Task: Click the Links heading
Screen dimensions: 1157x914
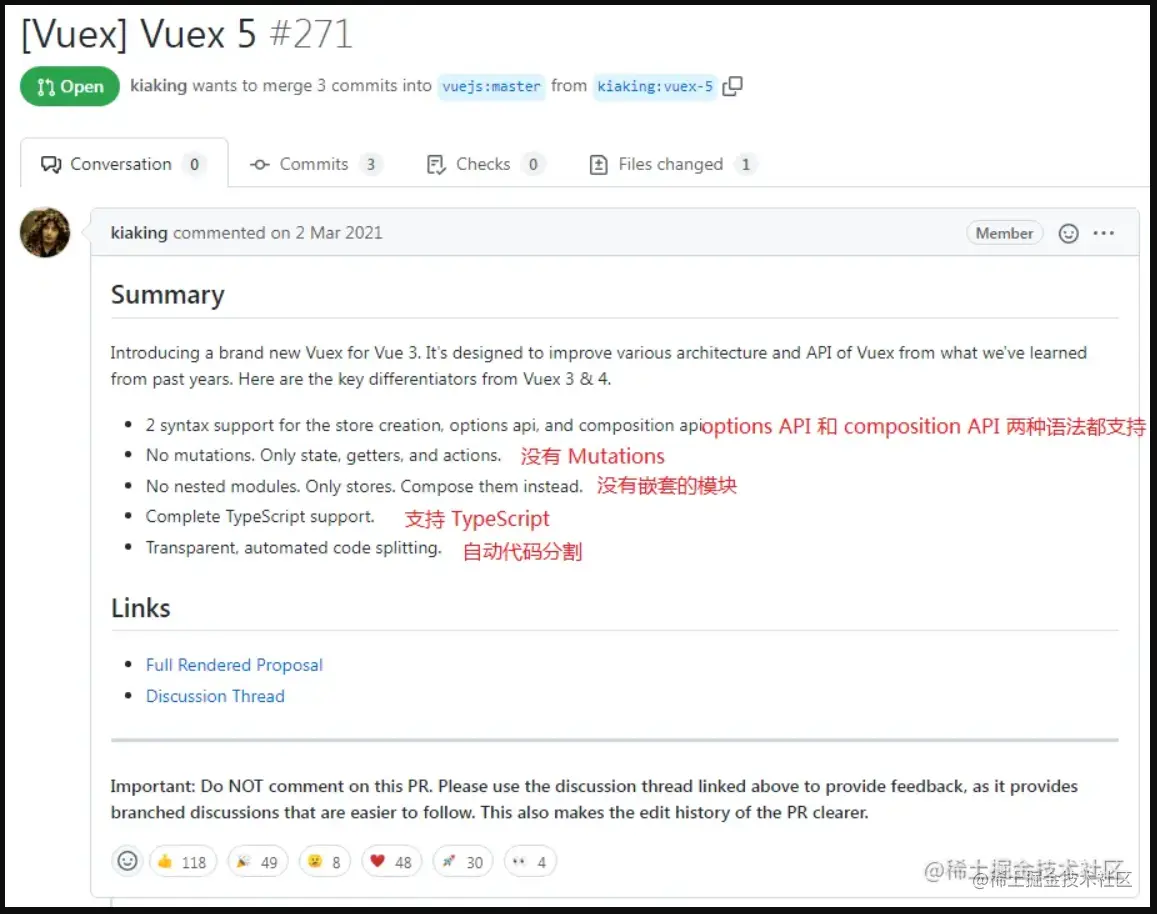Action: point(140,608)
